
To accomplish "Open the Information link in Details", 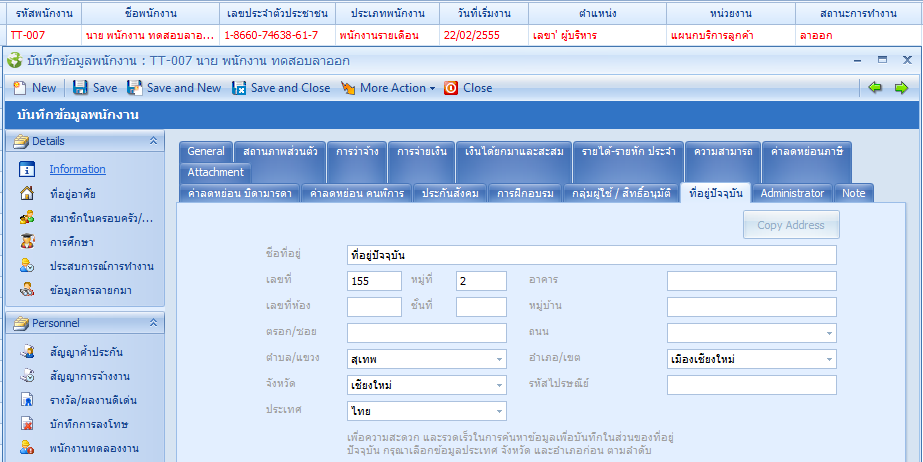I will point(78,169).
